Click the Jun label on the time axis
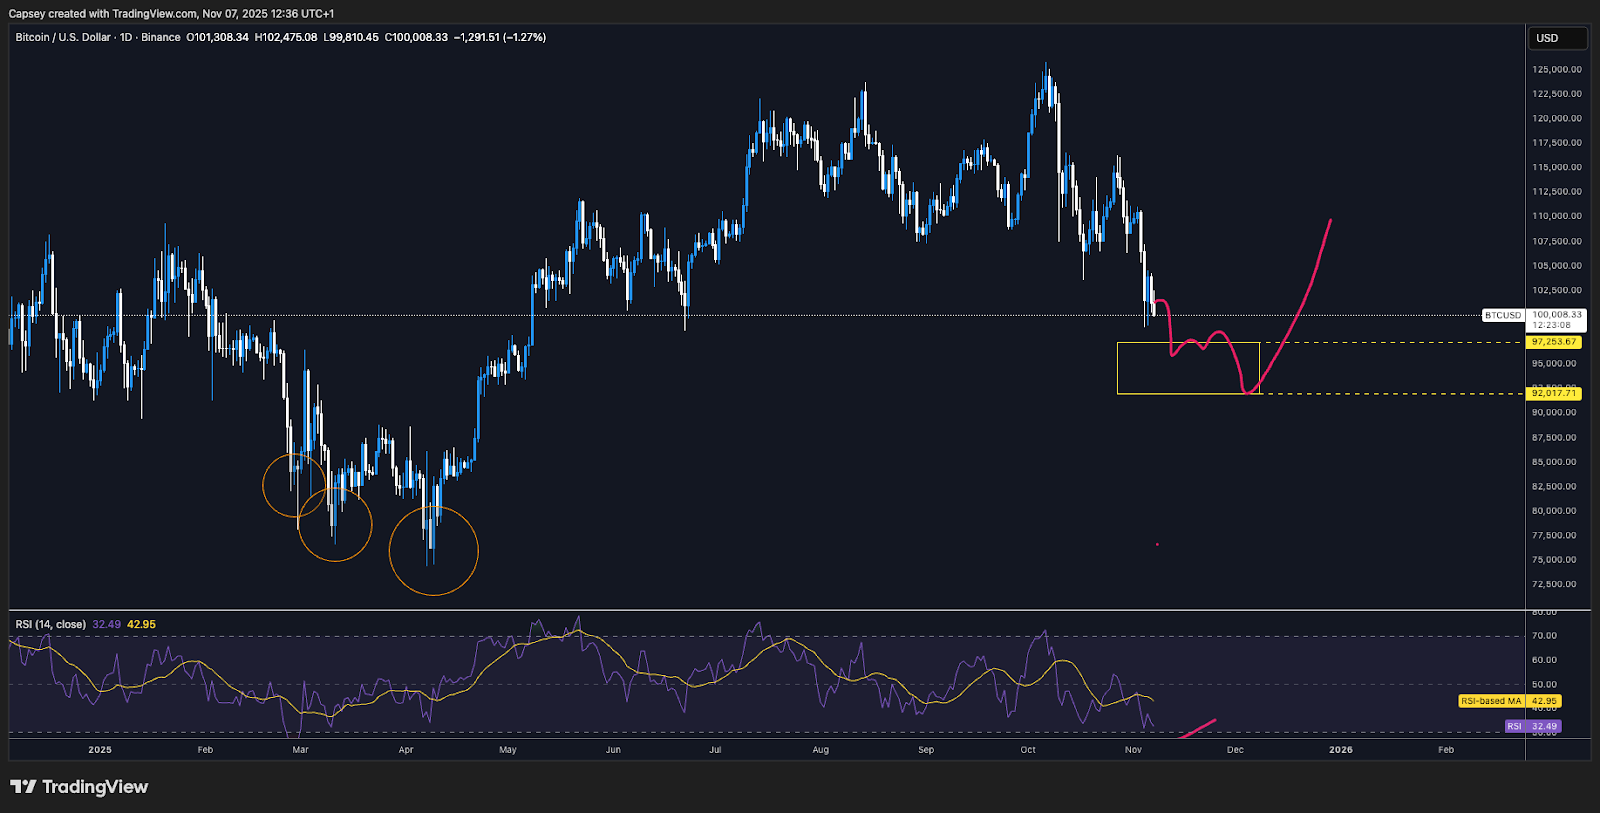 coord(613,749)
